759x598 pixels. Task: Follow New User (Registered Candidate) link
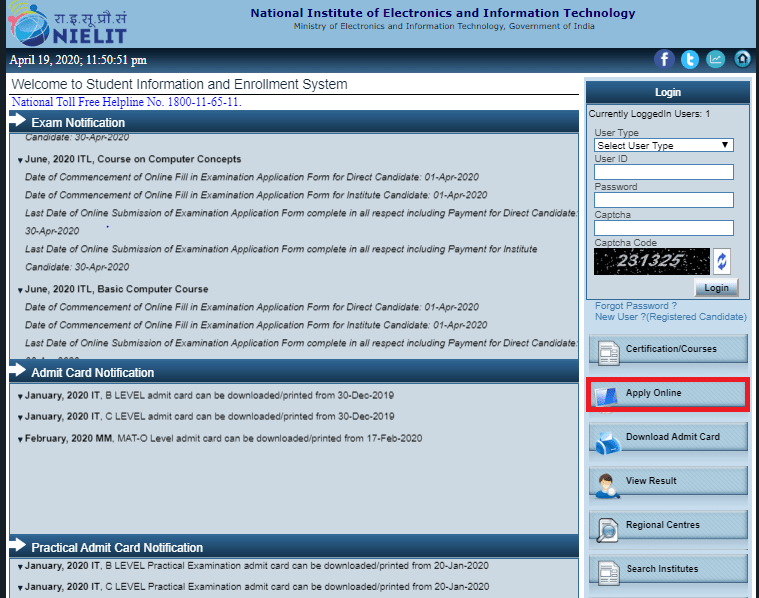[670, 317]
